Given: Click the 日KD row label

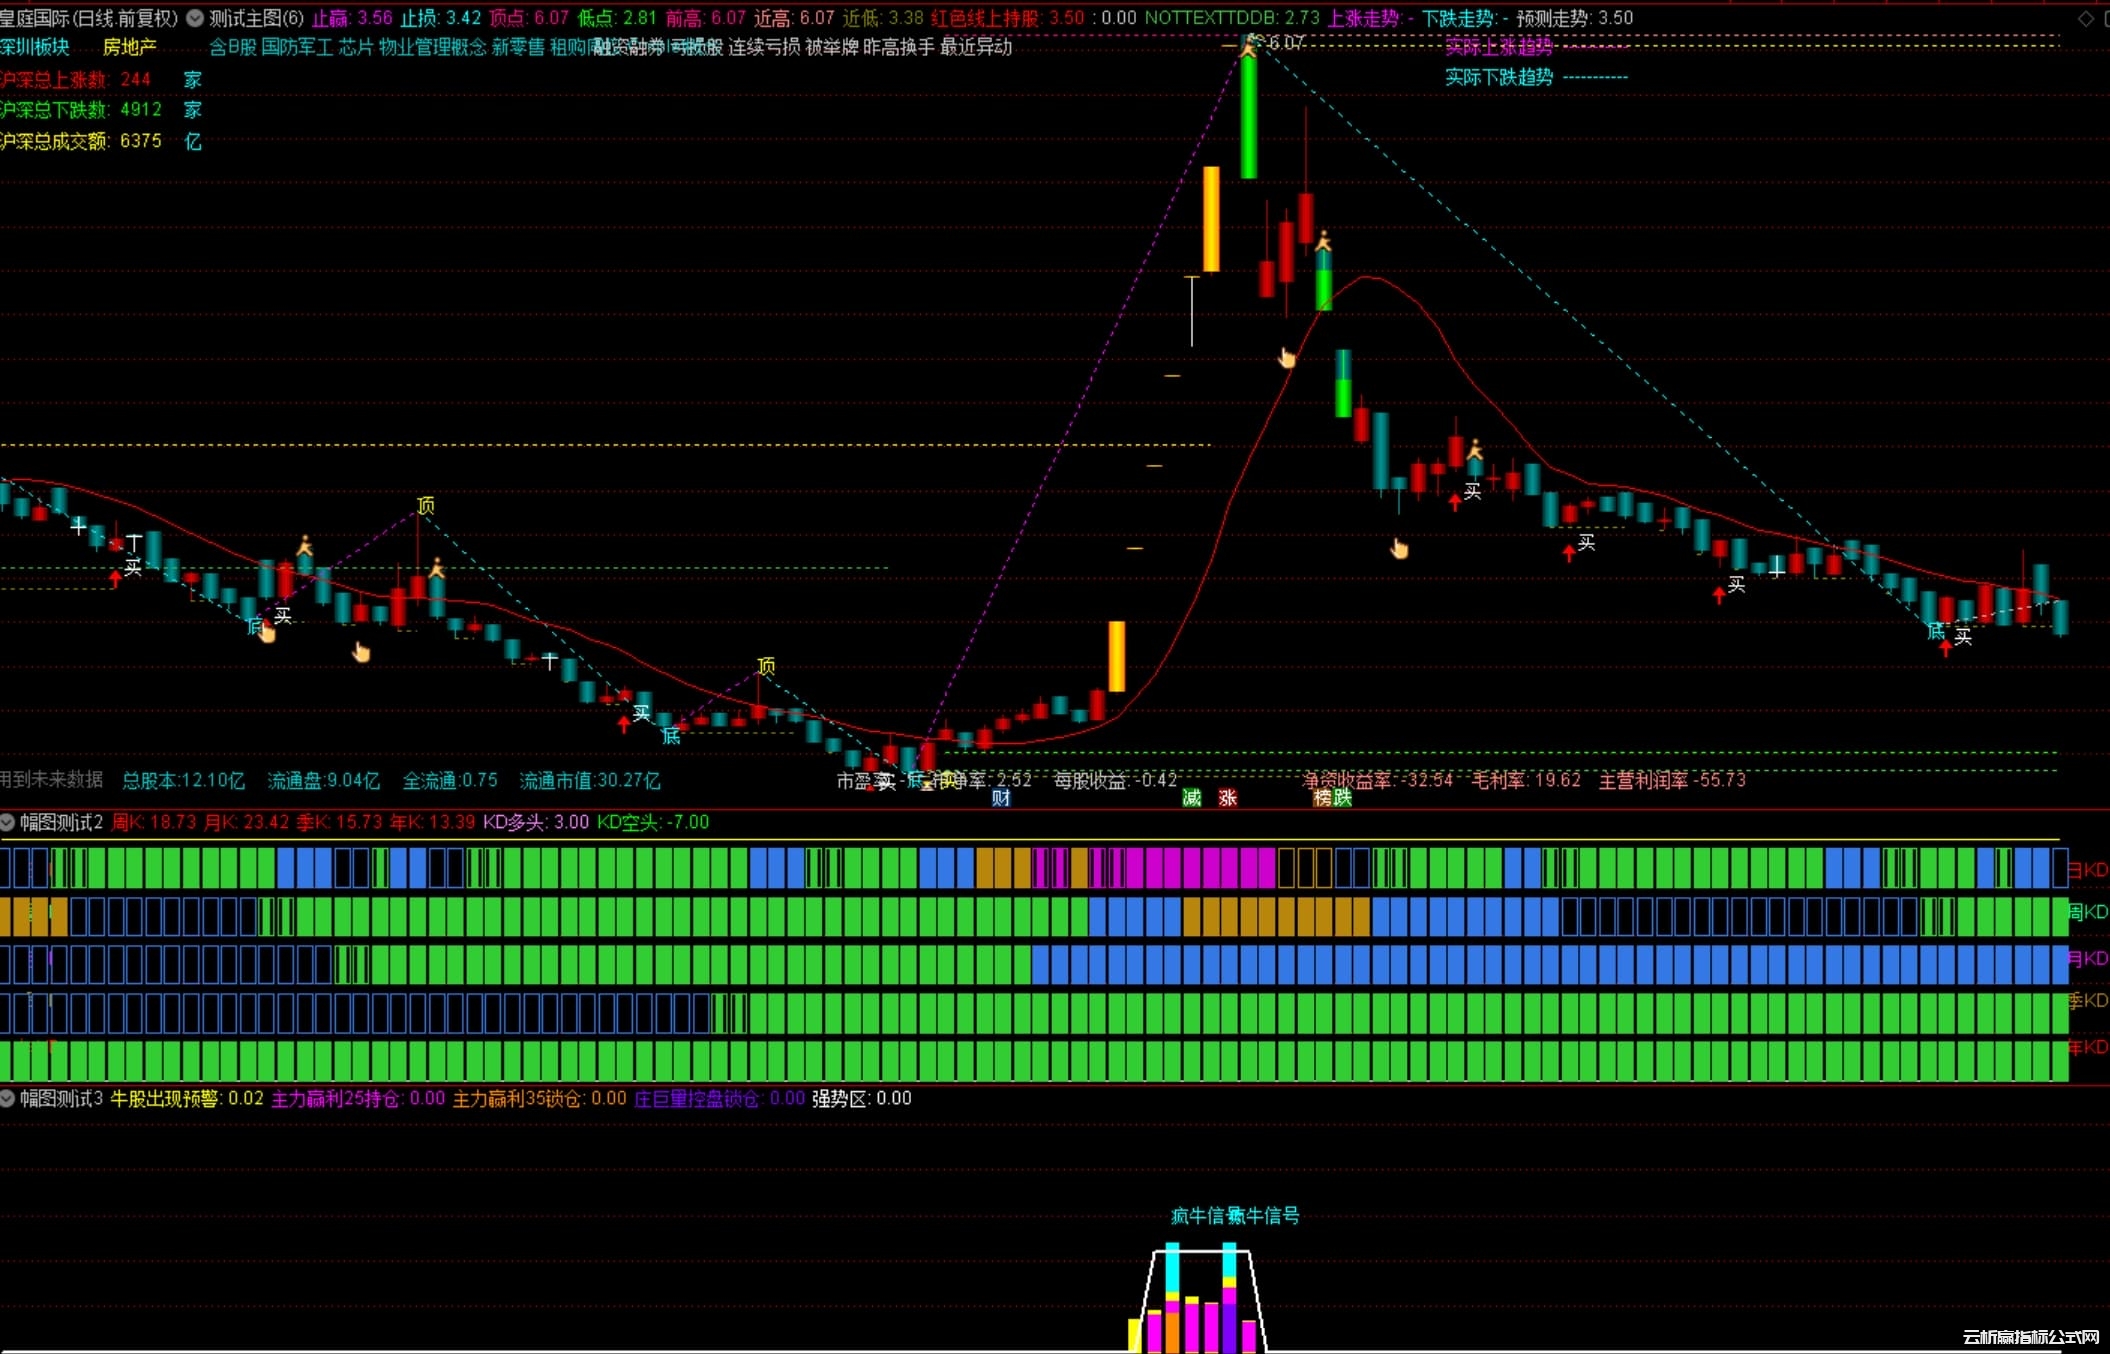Looking at the screenshot, I should [2088, 870].
